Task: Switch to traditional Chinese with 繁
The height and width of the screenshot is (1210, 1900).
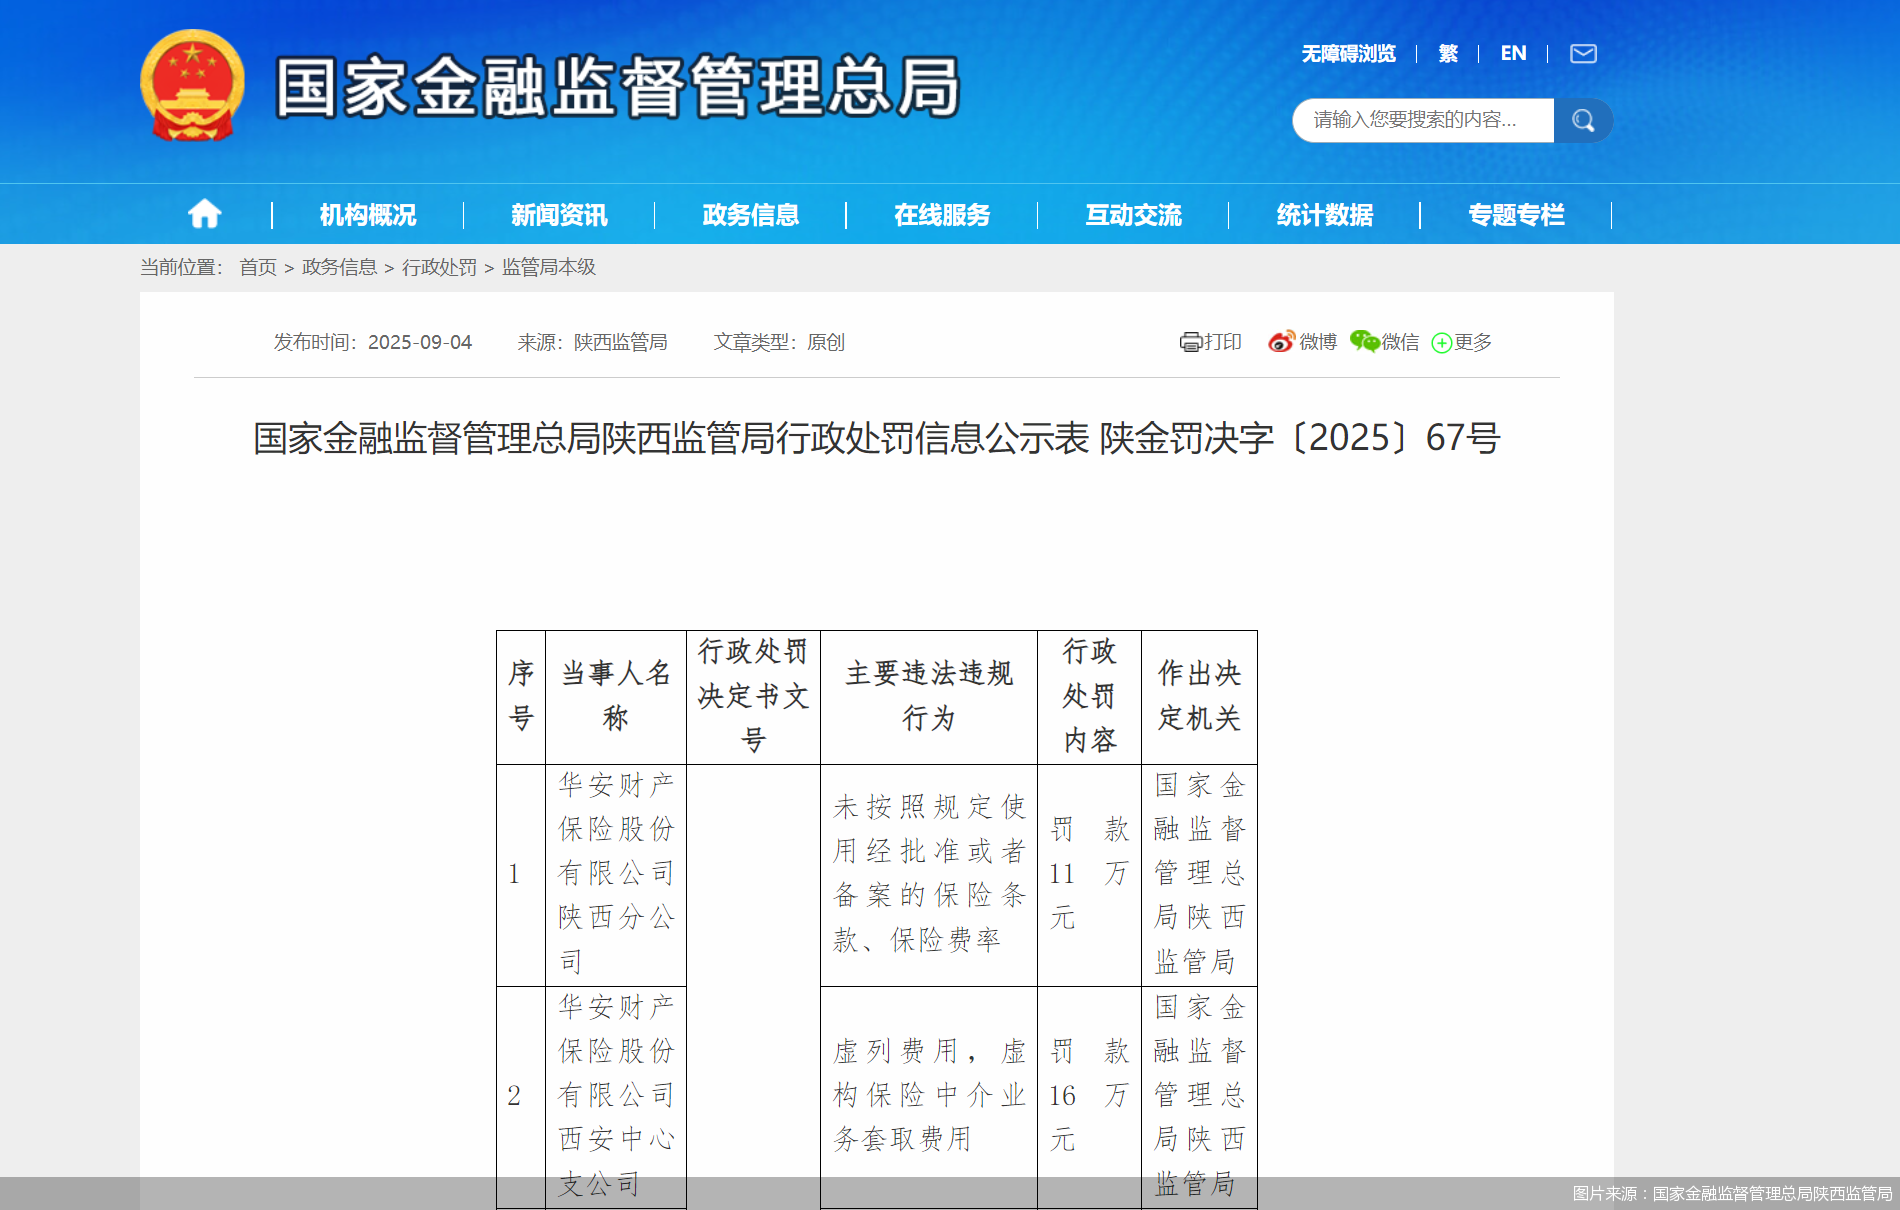Action: tap(1447, 53)
